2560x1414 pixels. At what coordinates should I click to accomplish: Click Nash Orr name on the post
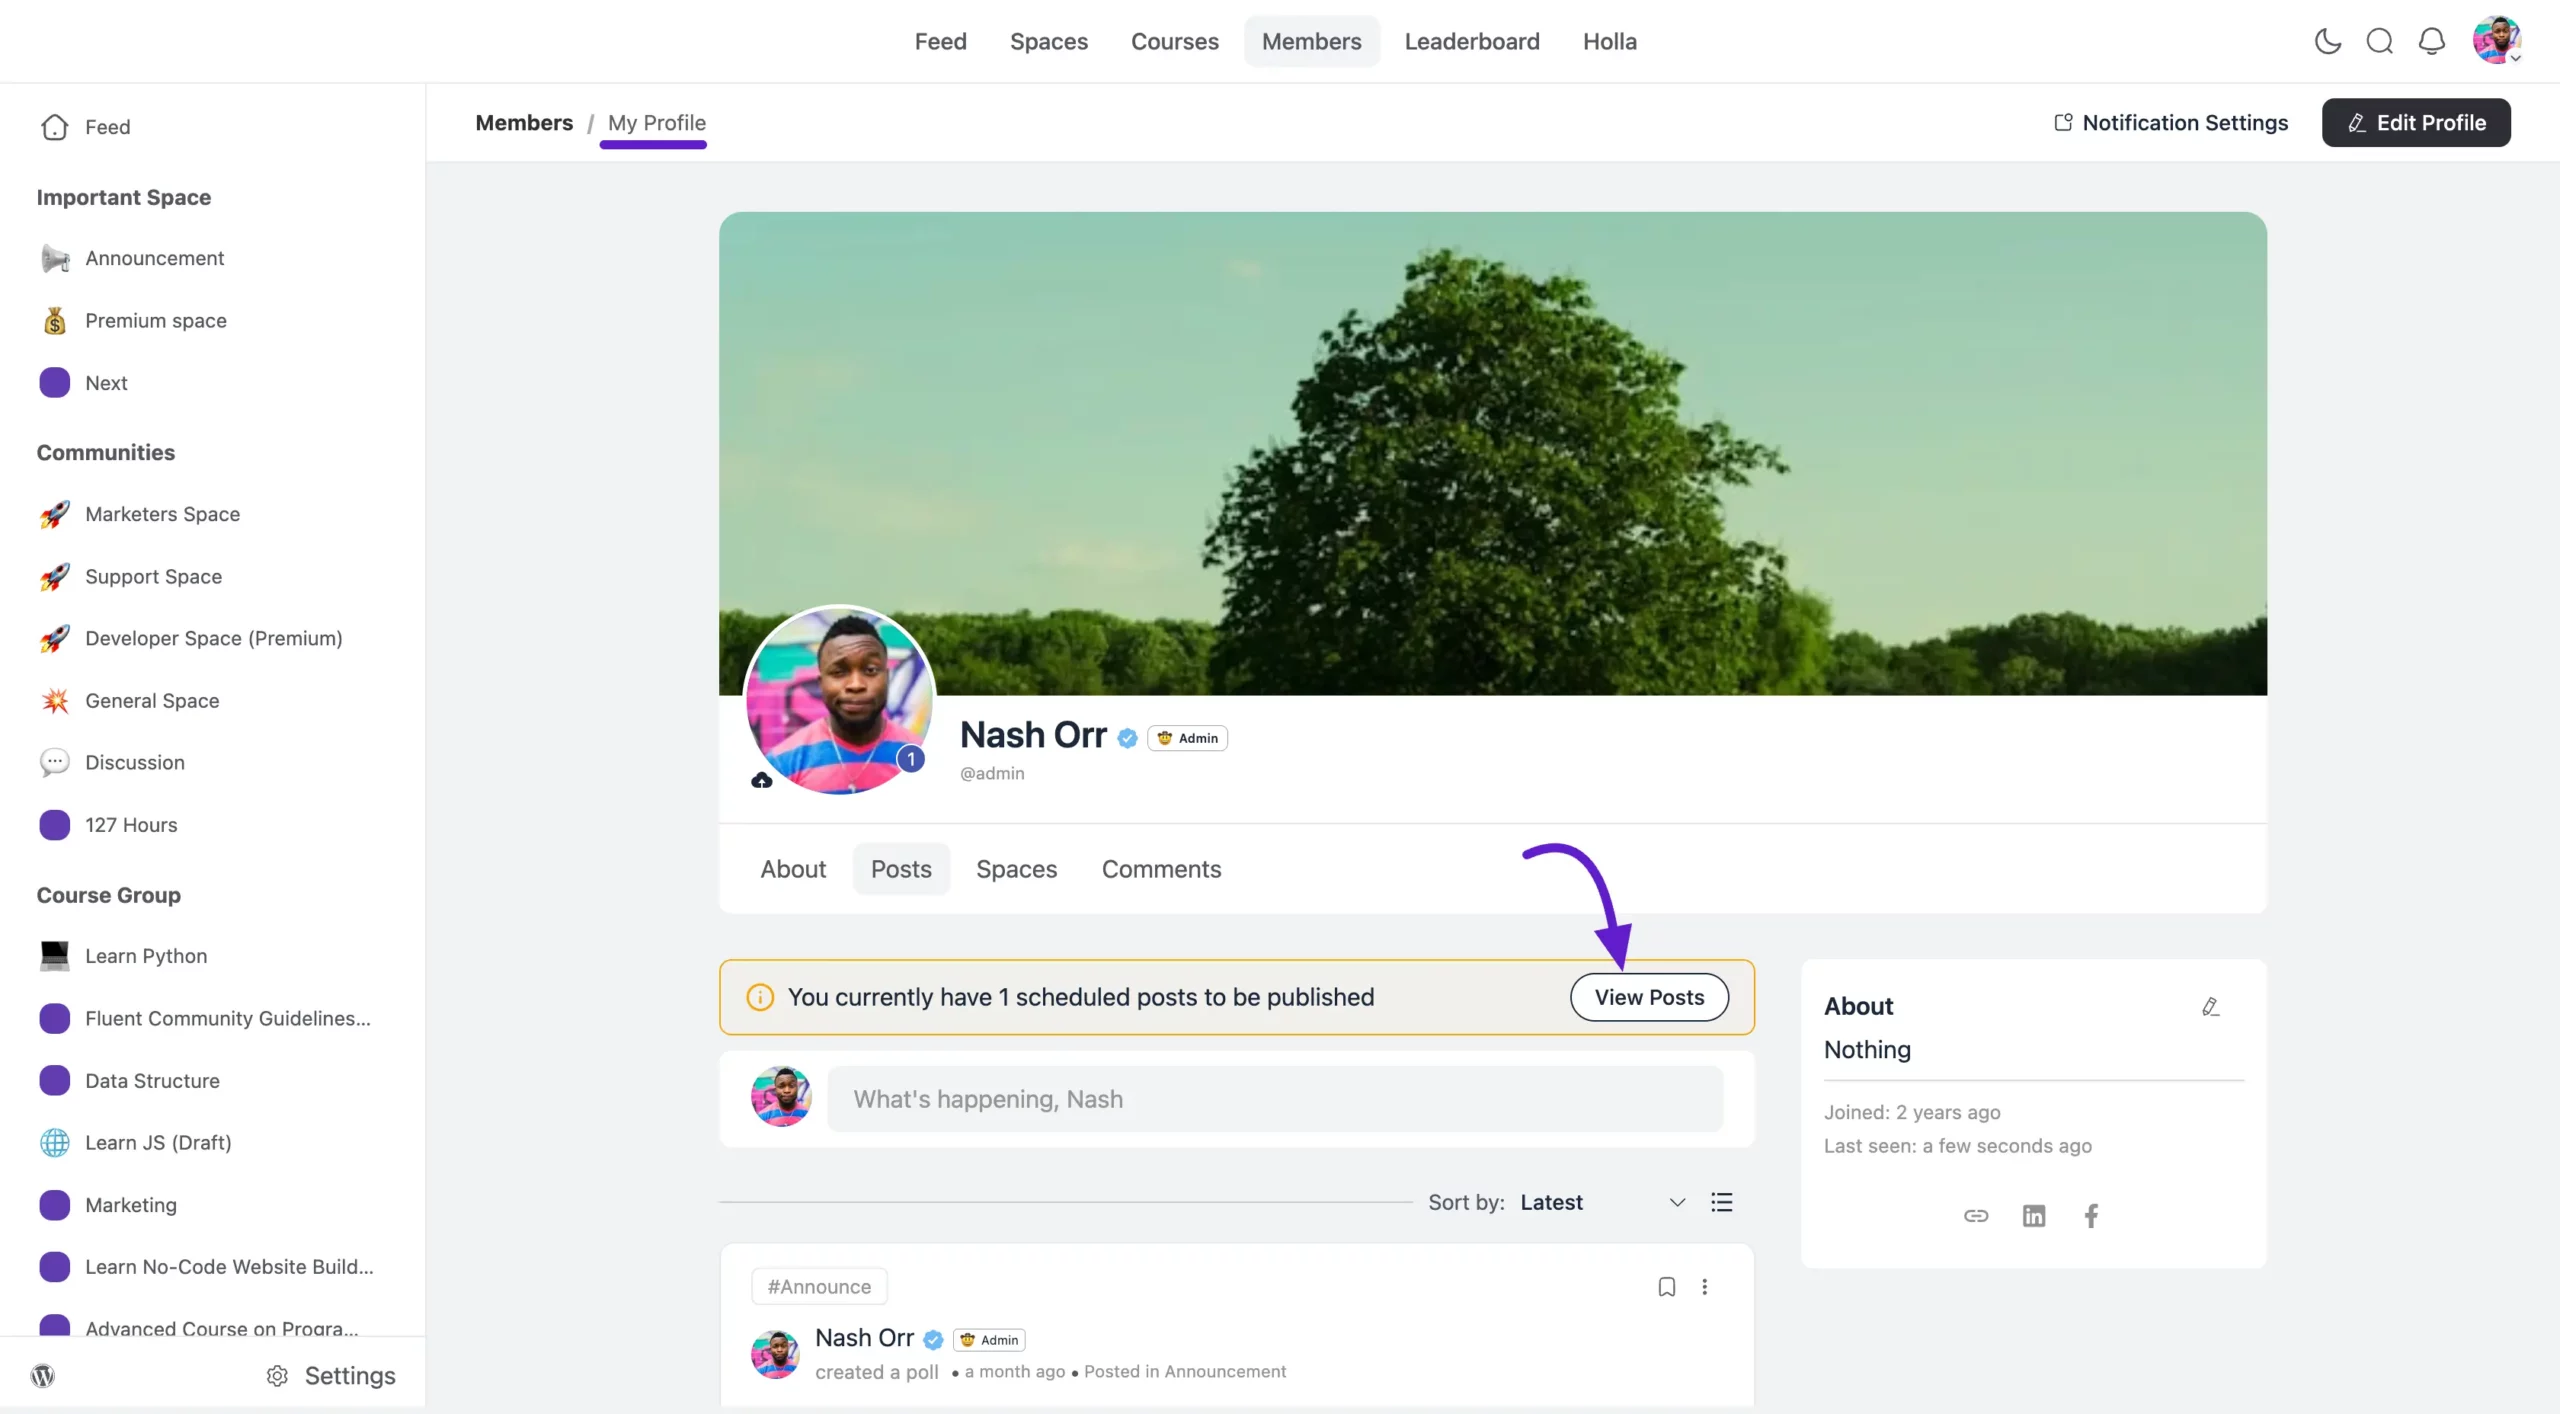point(864,1337)
